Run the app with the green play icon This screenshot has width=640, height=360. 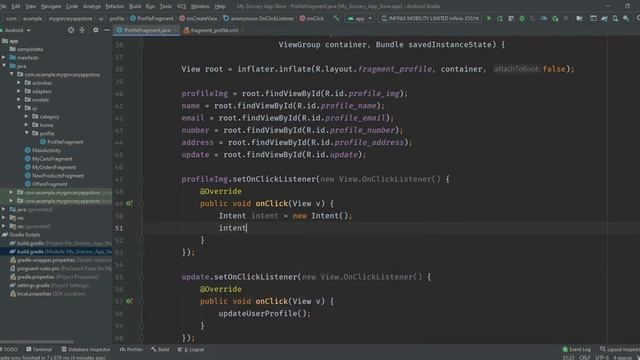[489, 18]
